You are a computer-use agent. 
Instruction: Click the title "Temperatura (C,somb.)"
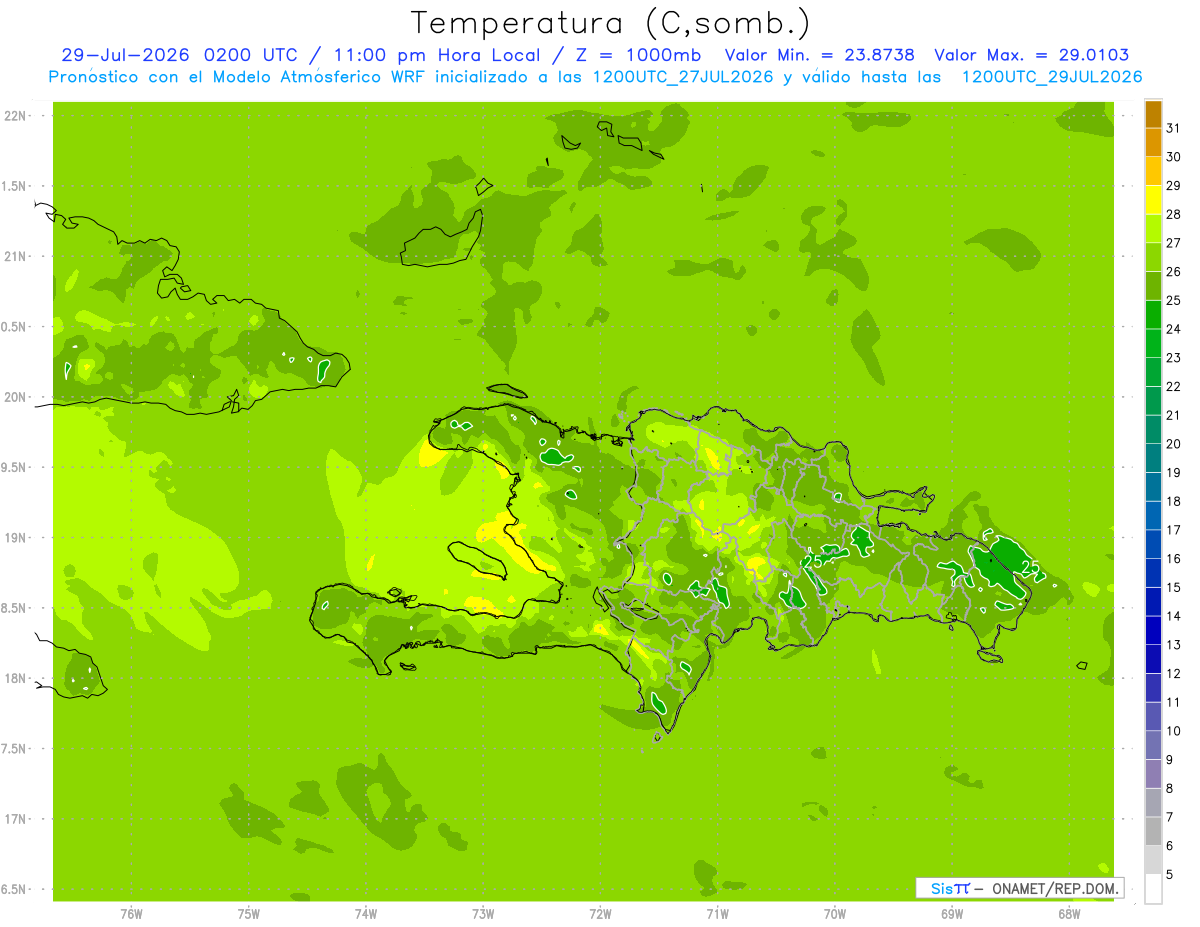(x=610, y=23)
